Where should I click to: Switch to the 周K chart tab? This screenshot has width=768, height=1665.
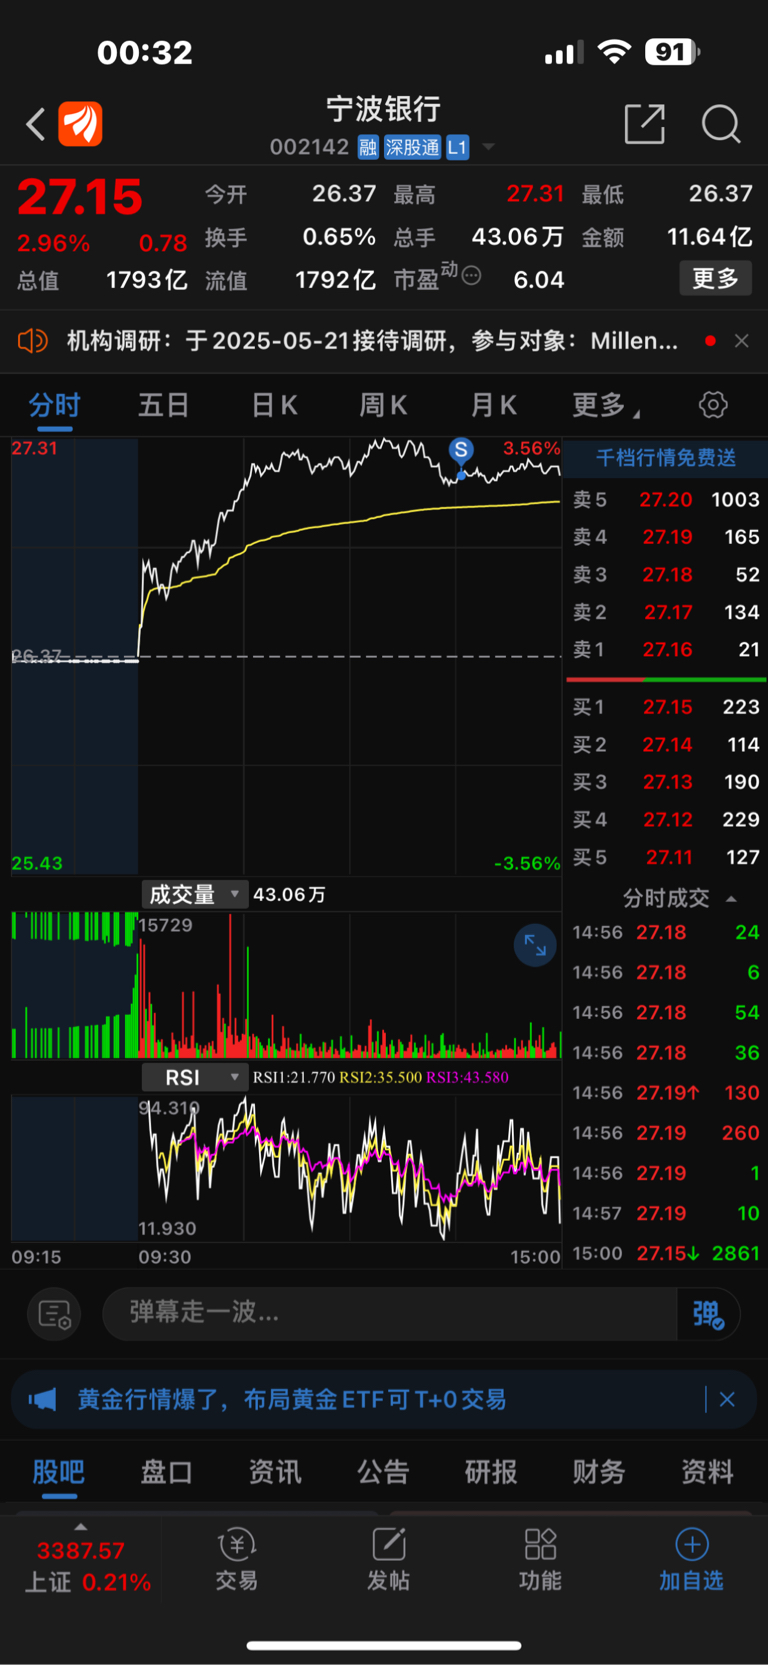pyautogui.click(x=383, y=405)
